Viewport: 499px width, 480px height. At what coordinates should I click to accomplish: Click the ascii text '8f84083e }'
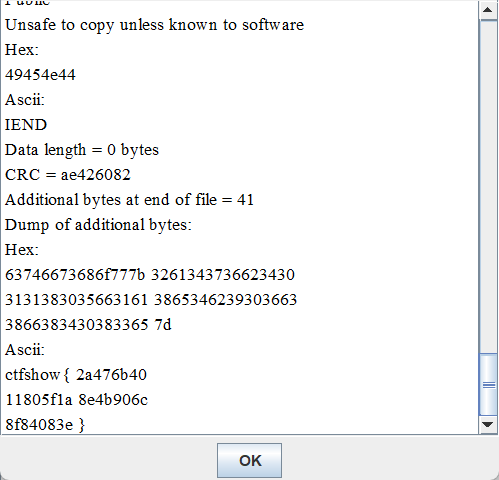[x=45, y=425]
